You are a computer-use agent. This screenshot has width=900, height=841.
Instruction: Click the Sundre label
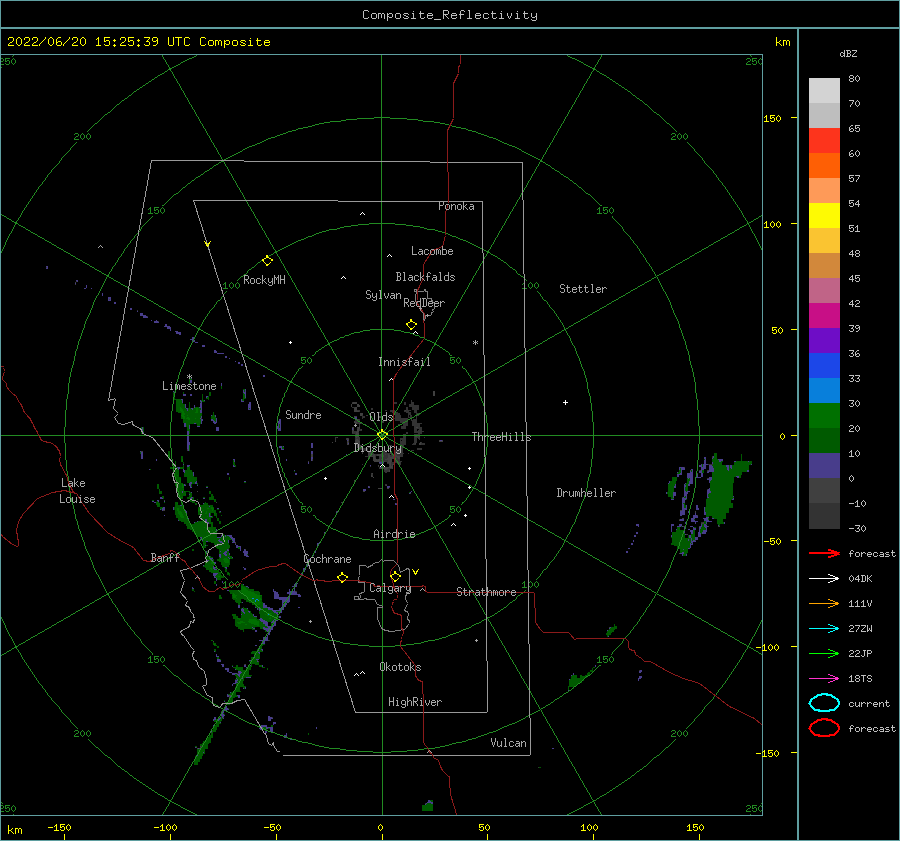pyautogui.click(x=303, y=414)
